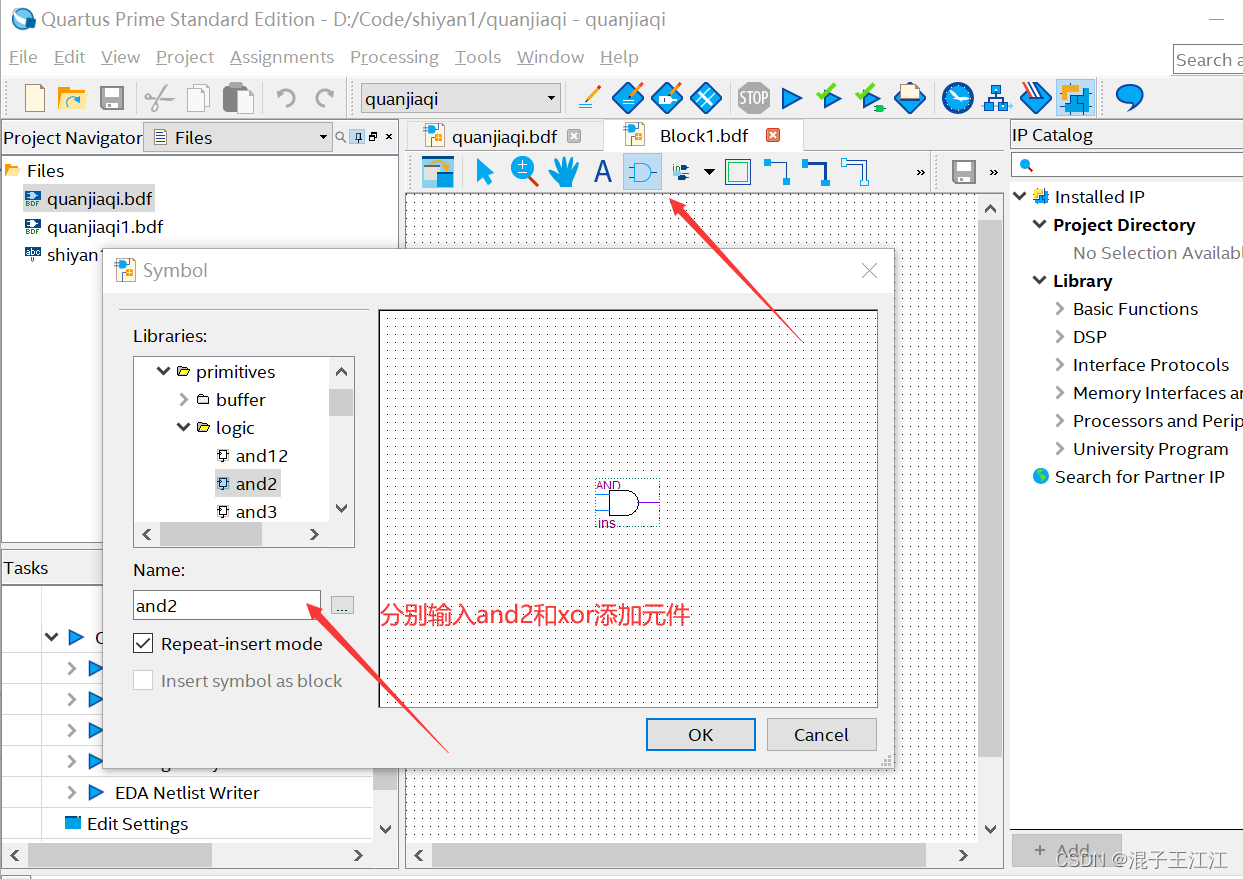Click OK in the Symbol dialog
This screenshot has width=1243, height=879.
(x=701, y=735)
